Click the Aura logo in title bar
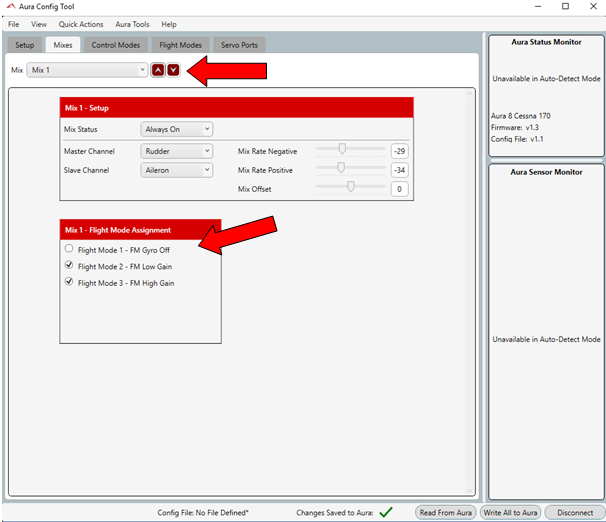This screenshot has width=606, height=522. coord(11,7)
